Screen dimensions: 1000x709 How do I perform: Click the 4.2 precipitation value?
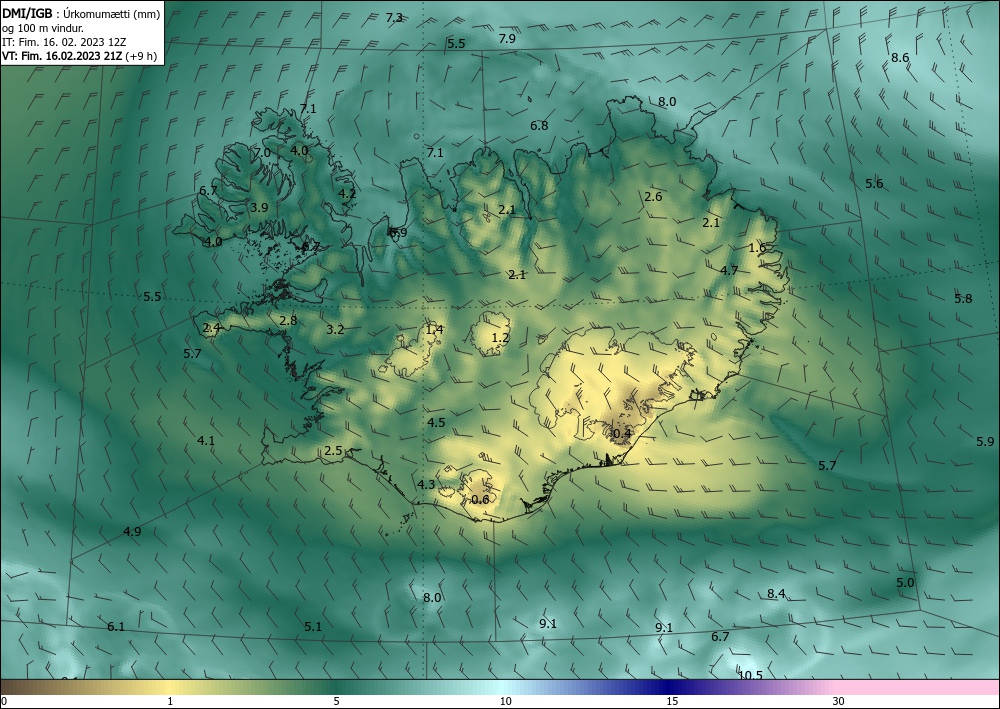point(347,193)
